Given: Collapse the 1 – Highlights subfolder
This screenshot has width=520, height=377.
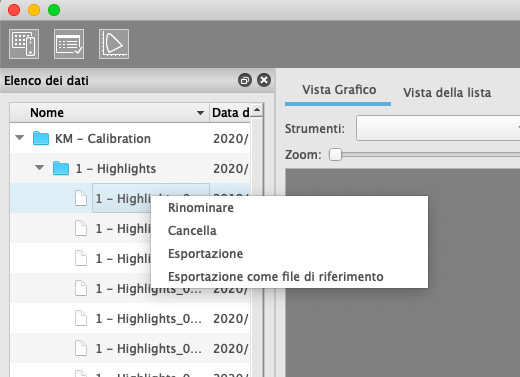Looking at the screenshot, I should tap(40, 168).
